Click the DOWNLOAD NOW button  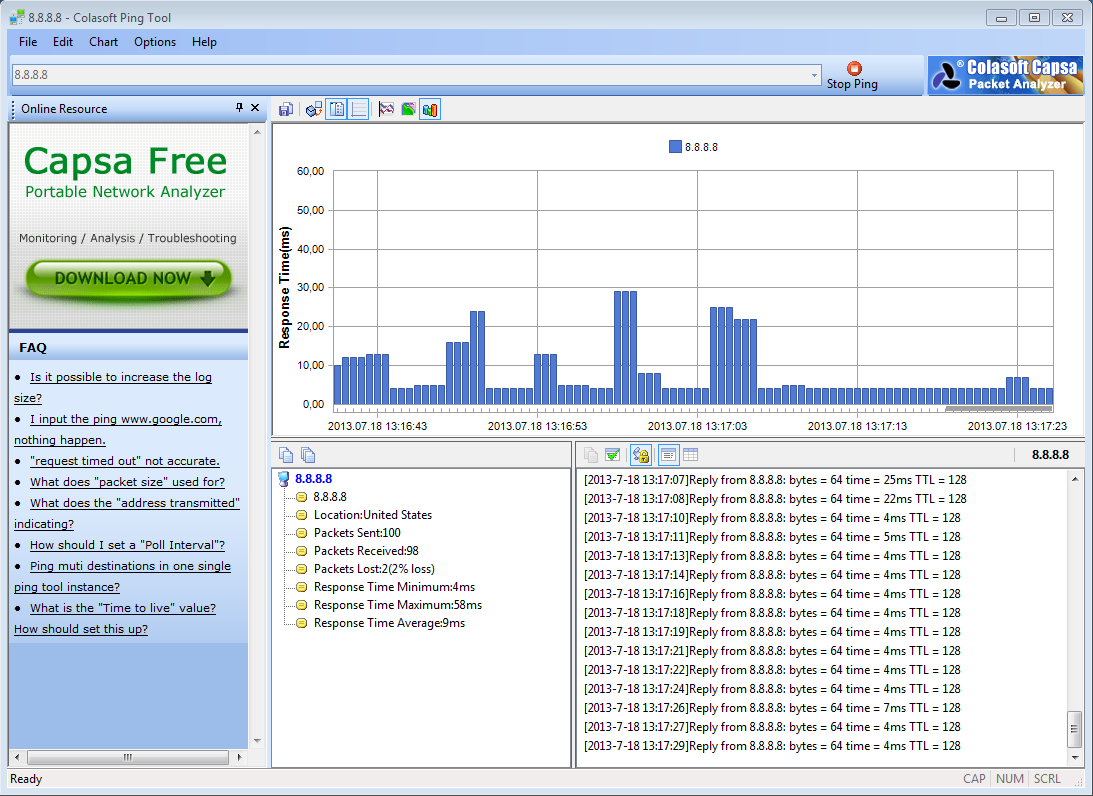point(128,279)
